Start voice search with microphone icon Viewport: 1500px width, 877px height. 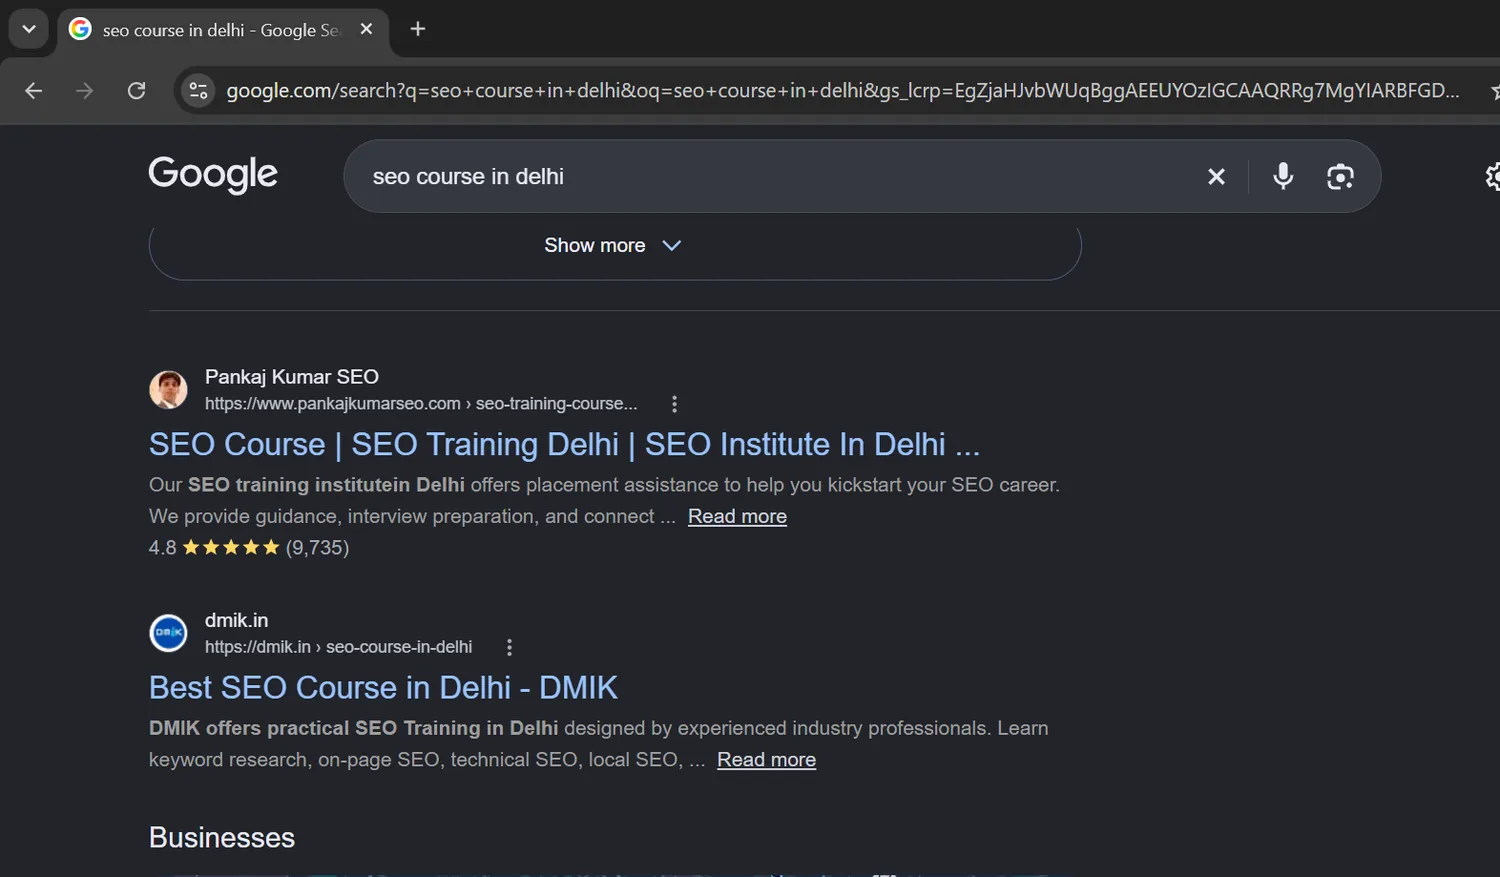coord(1283,177)
